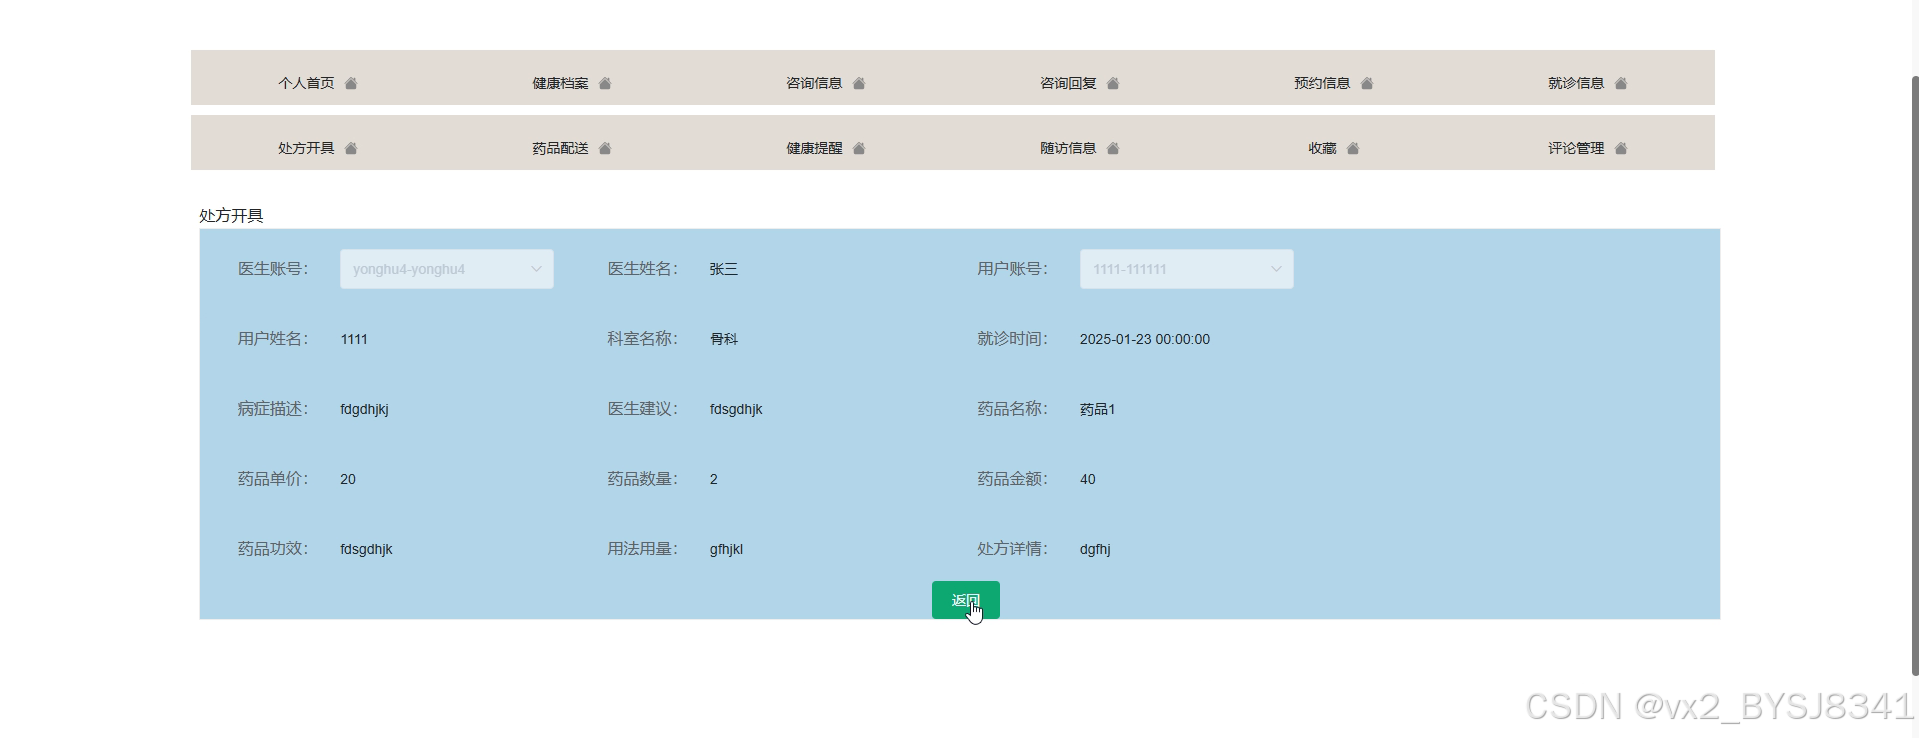1919x738 pixels.
Task: Click the 处方详情 value dgfhj
Action: 1095,549
